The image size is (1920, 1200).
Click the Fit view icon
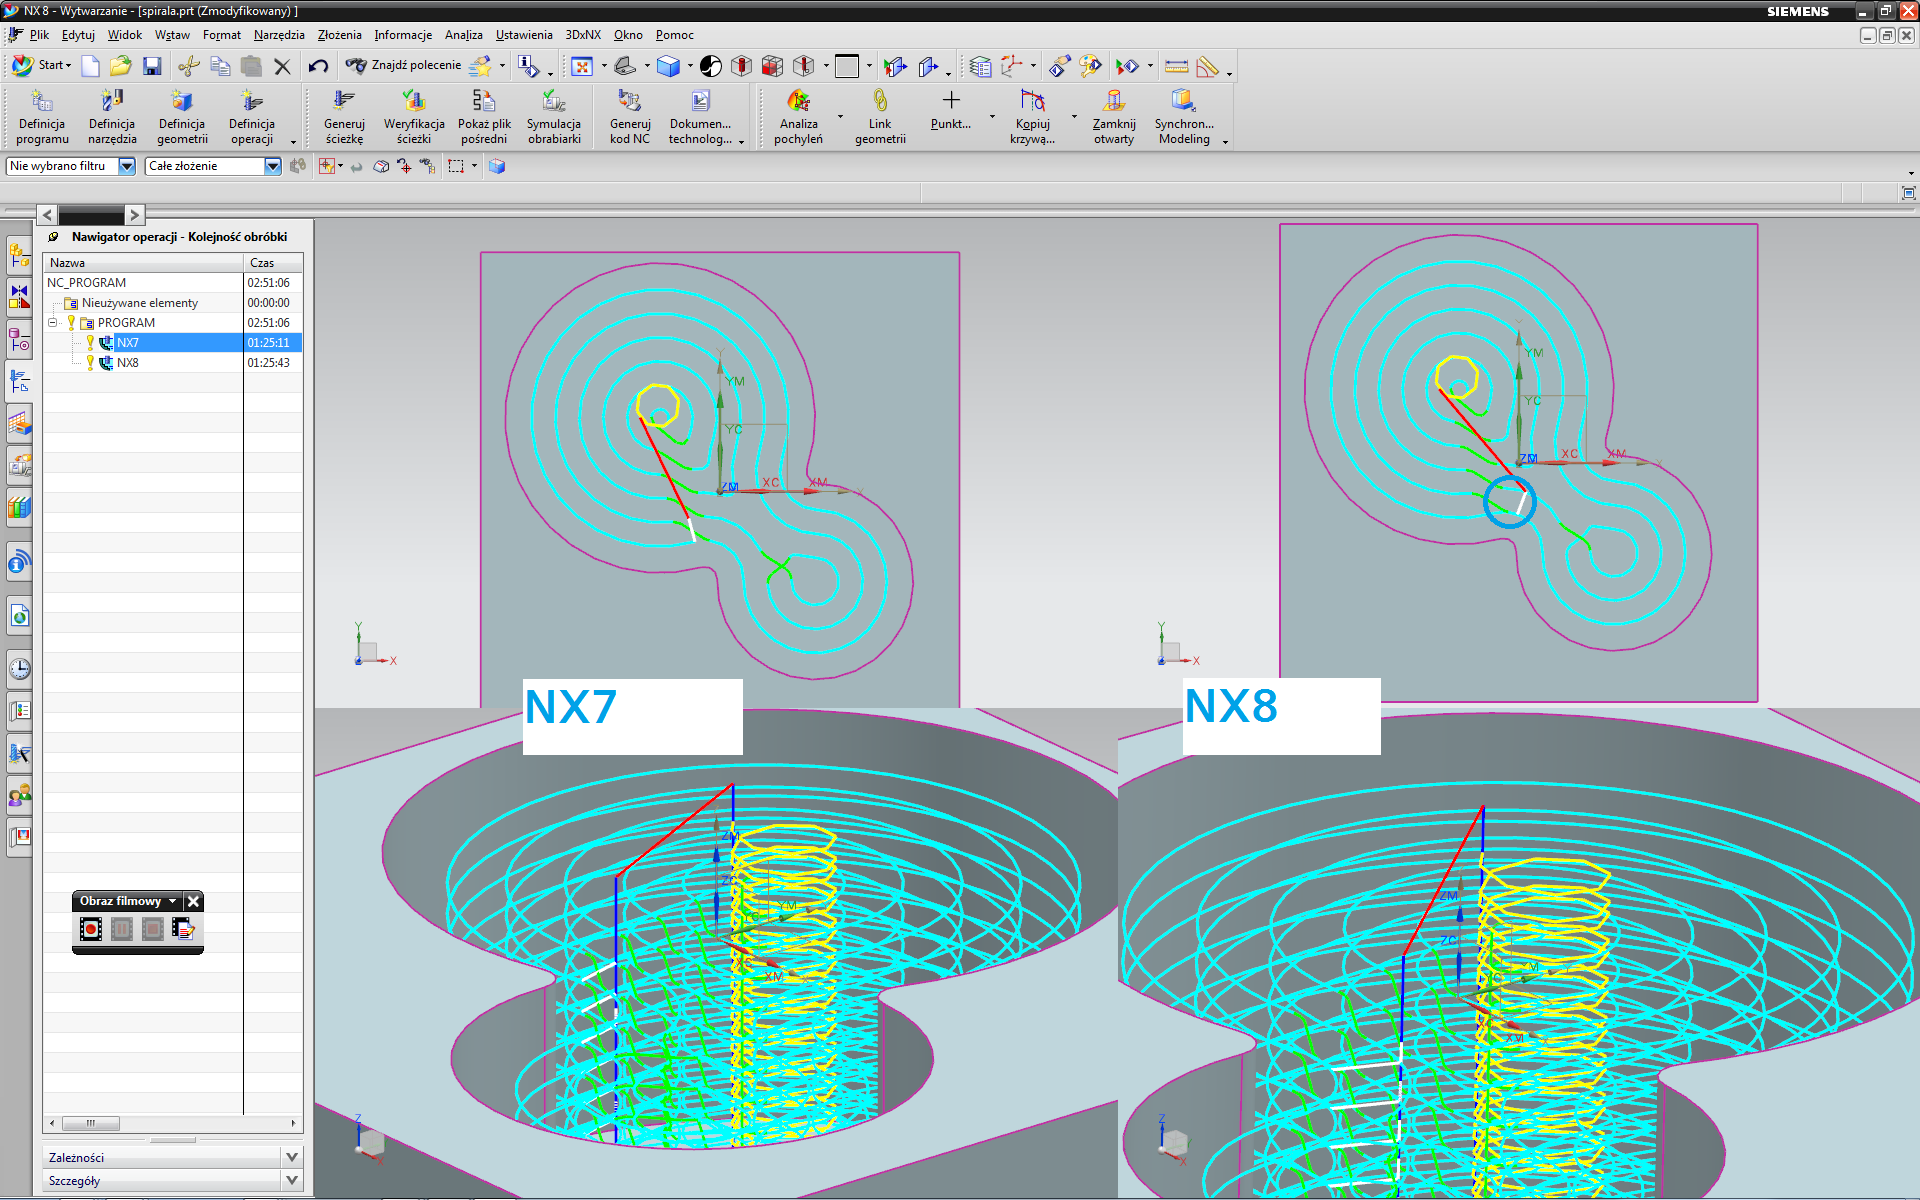point(581,66)
